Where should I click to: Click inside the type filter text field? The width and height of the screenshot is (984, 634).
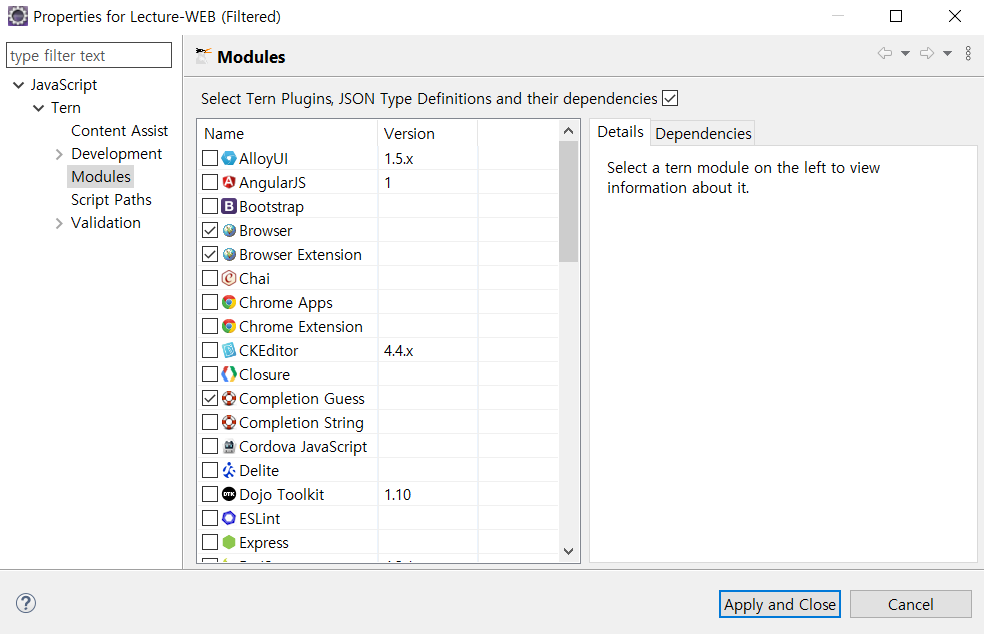click(x=88, y=55)
